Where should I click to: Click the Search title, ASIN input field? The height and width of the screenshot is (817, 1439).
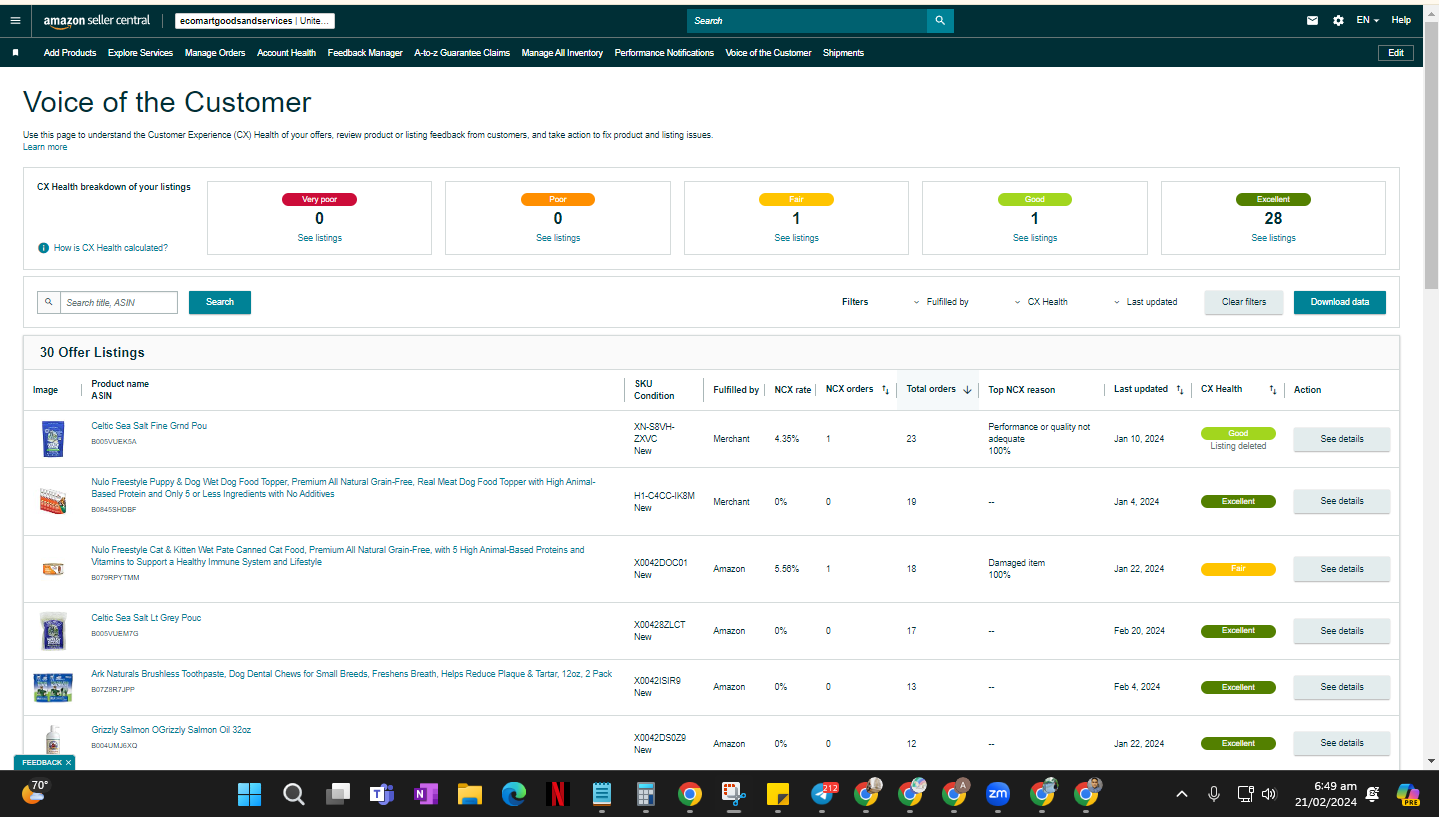pos(118,302)
